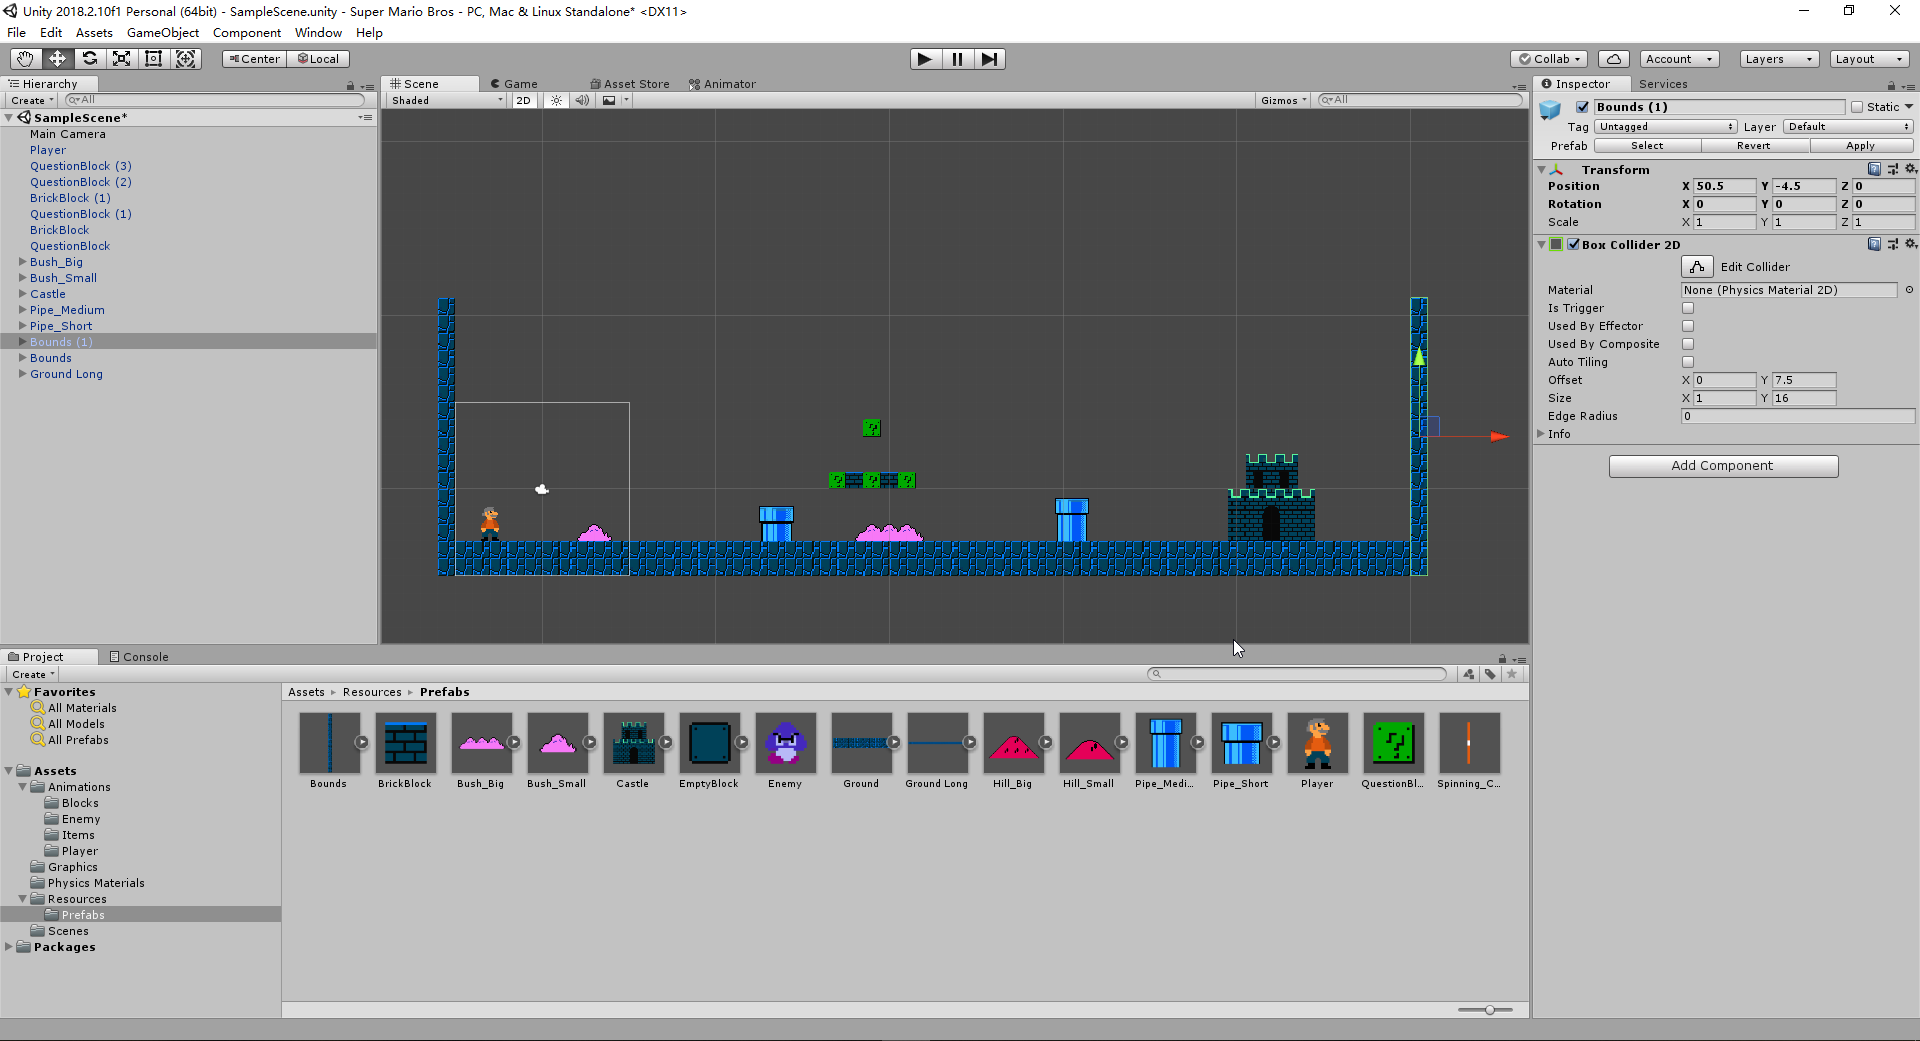Open the Gizmos dropdown

(x=1284, y=100)
